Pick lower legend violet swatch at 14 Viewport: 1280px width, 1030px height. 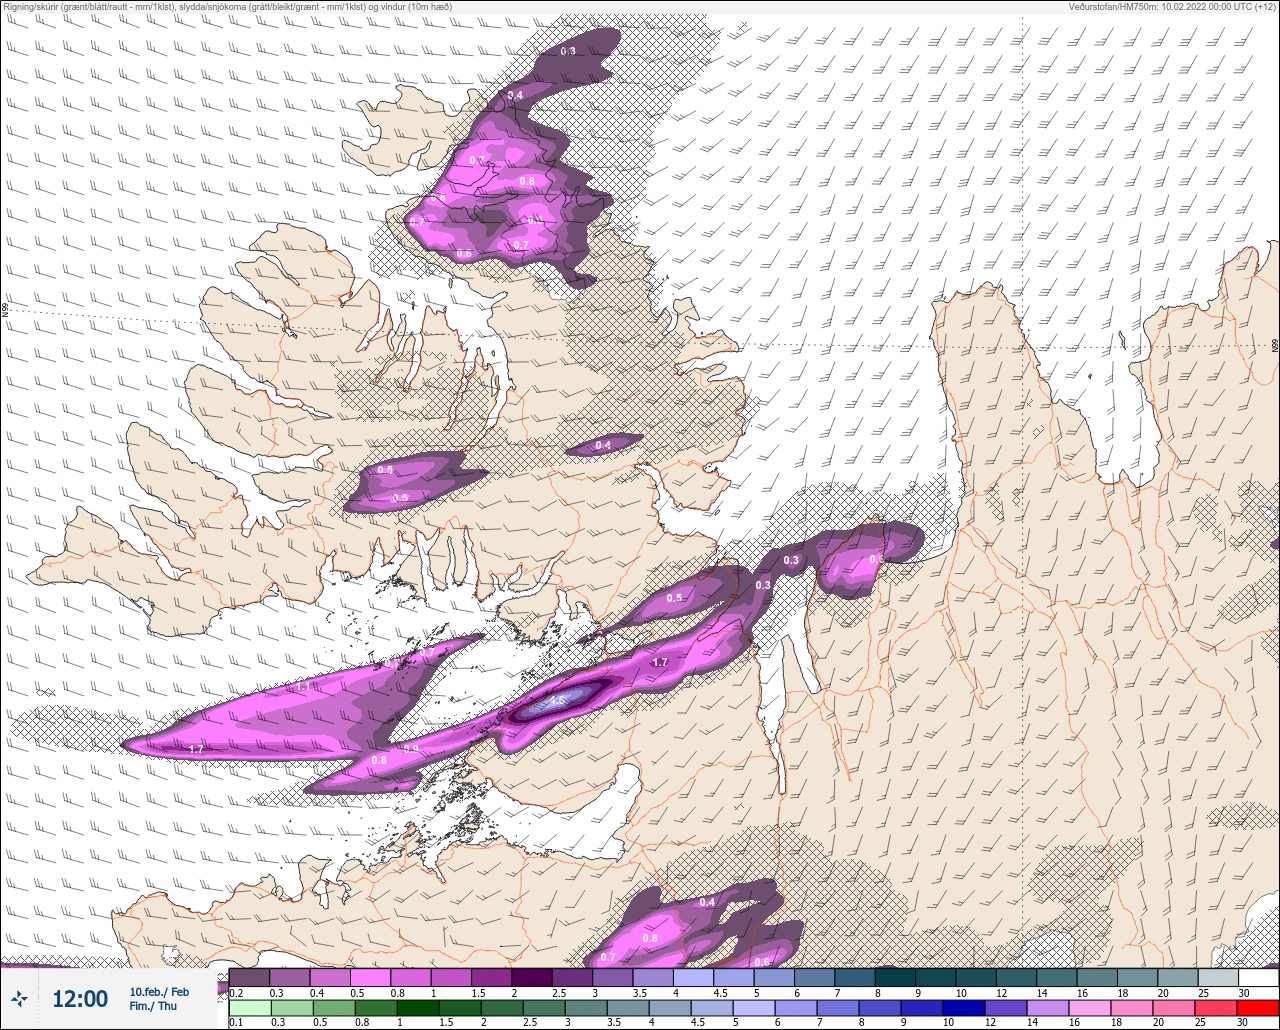click(1047, 1008)
